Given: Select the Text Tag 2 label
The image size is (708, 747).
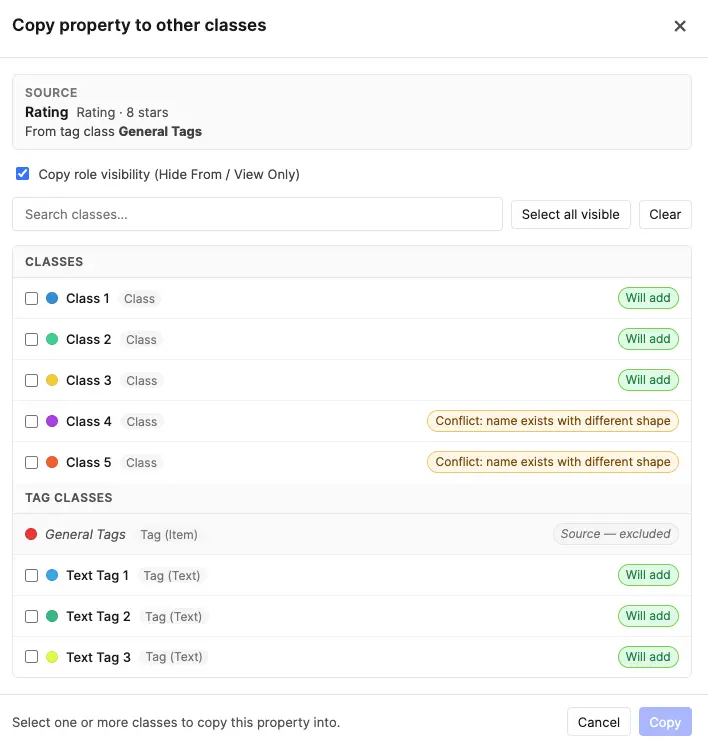Looking at the screenshot, I should 98,616.
